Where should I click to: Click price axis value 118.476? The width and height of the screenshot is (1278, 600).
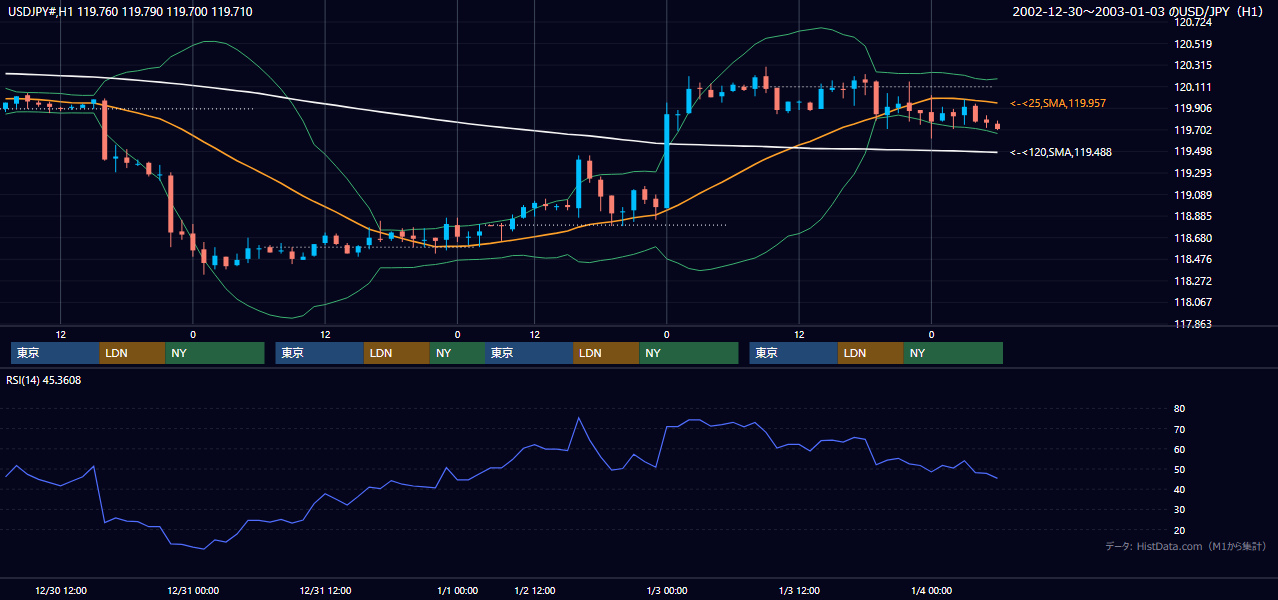click(1194, 259)
